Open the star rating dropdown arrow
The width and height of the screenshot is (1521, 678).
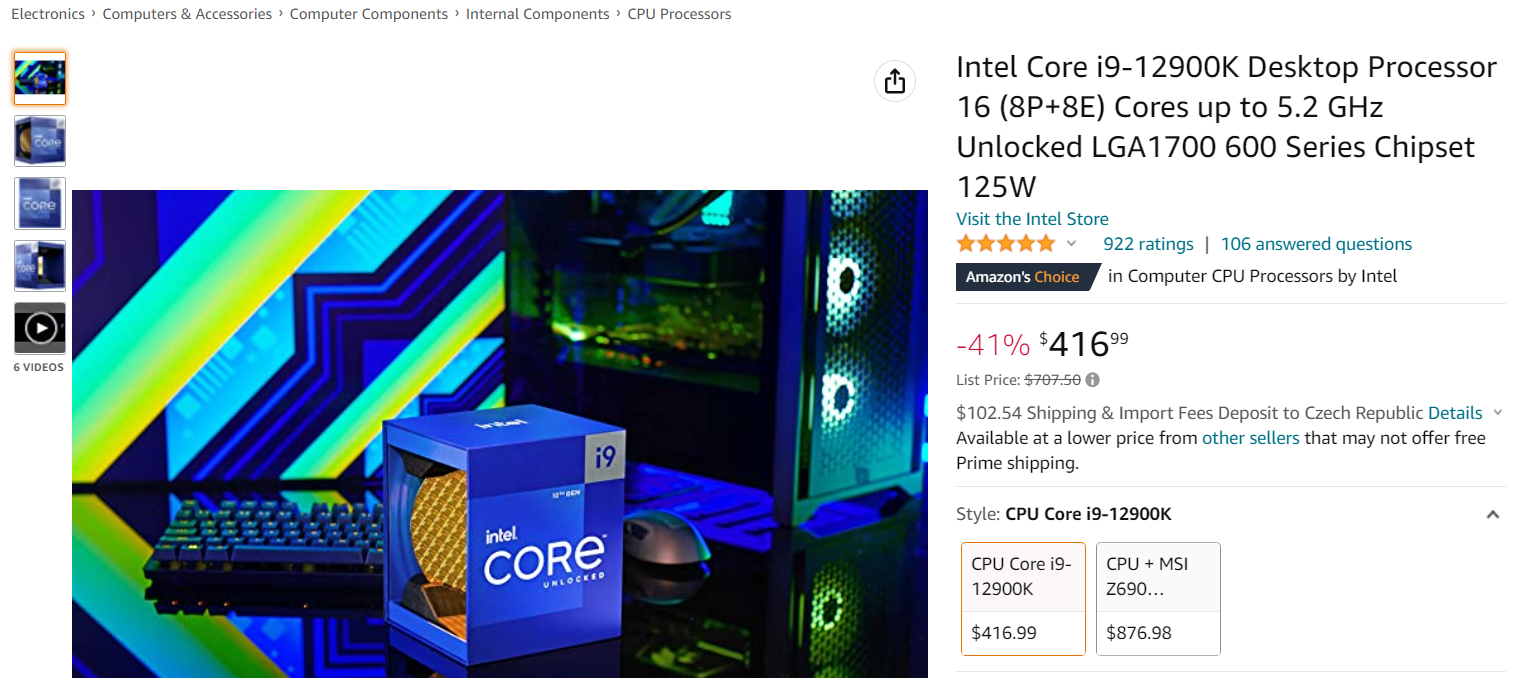pyautogui.click(x=1071, y=244)
